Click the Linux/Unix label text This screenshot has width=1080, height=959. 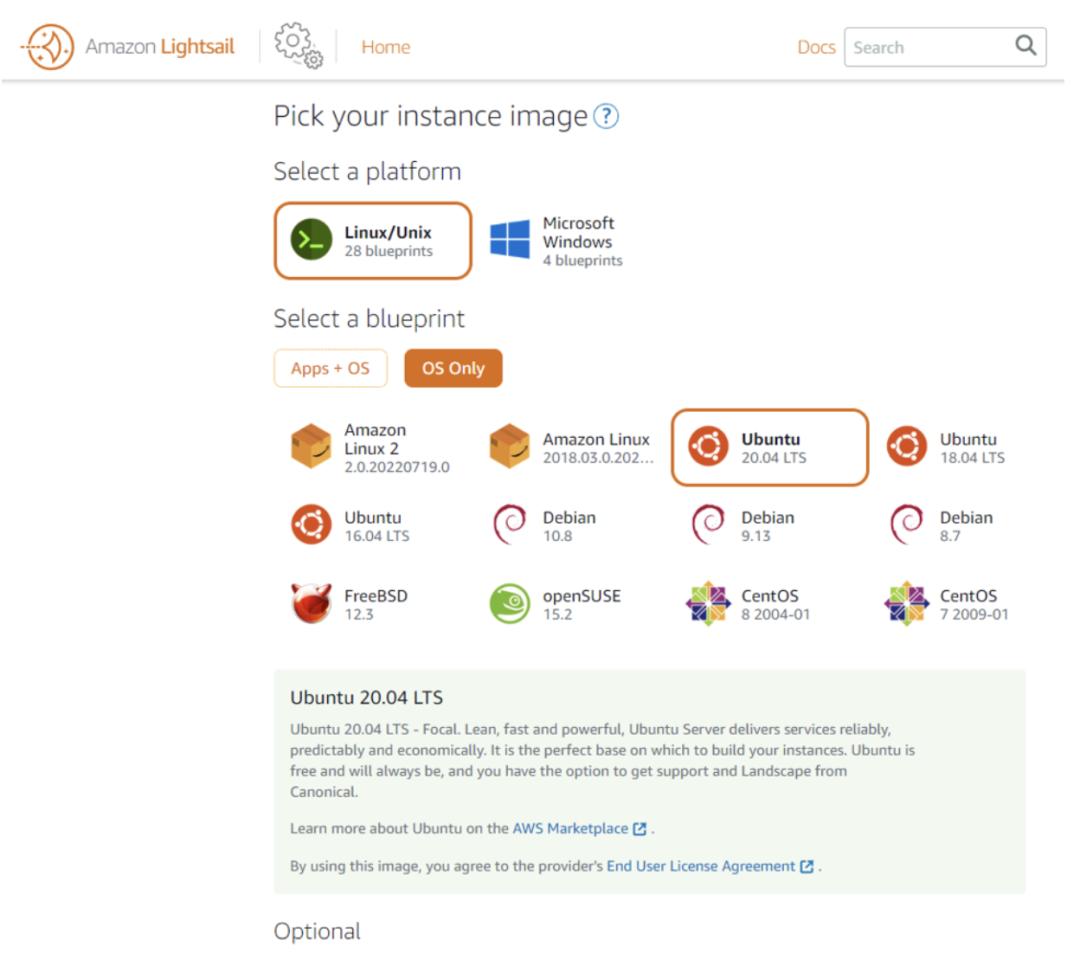[388, 232]
